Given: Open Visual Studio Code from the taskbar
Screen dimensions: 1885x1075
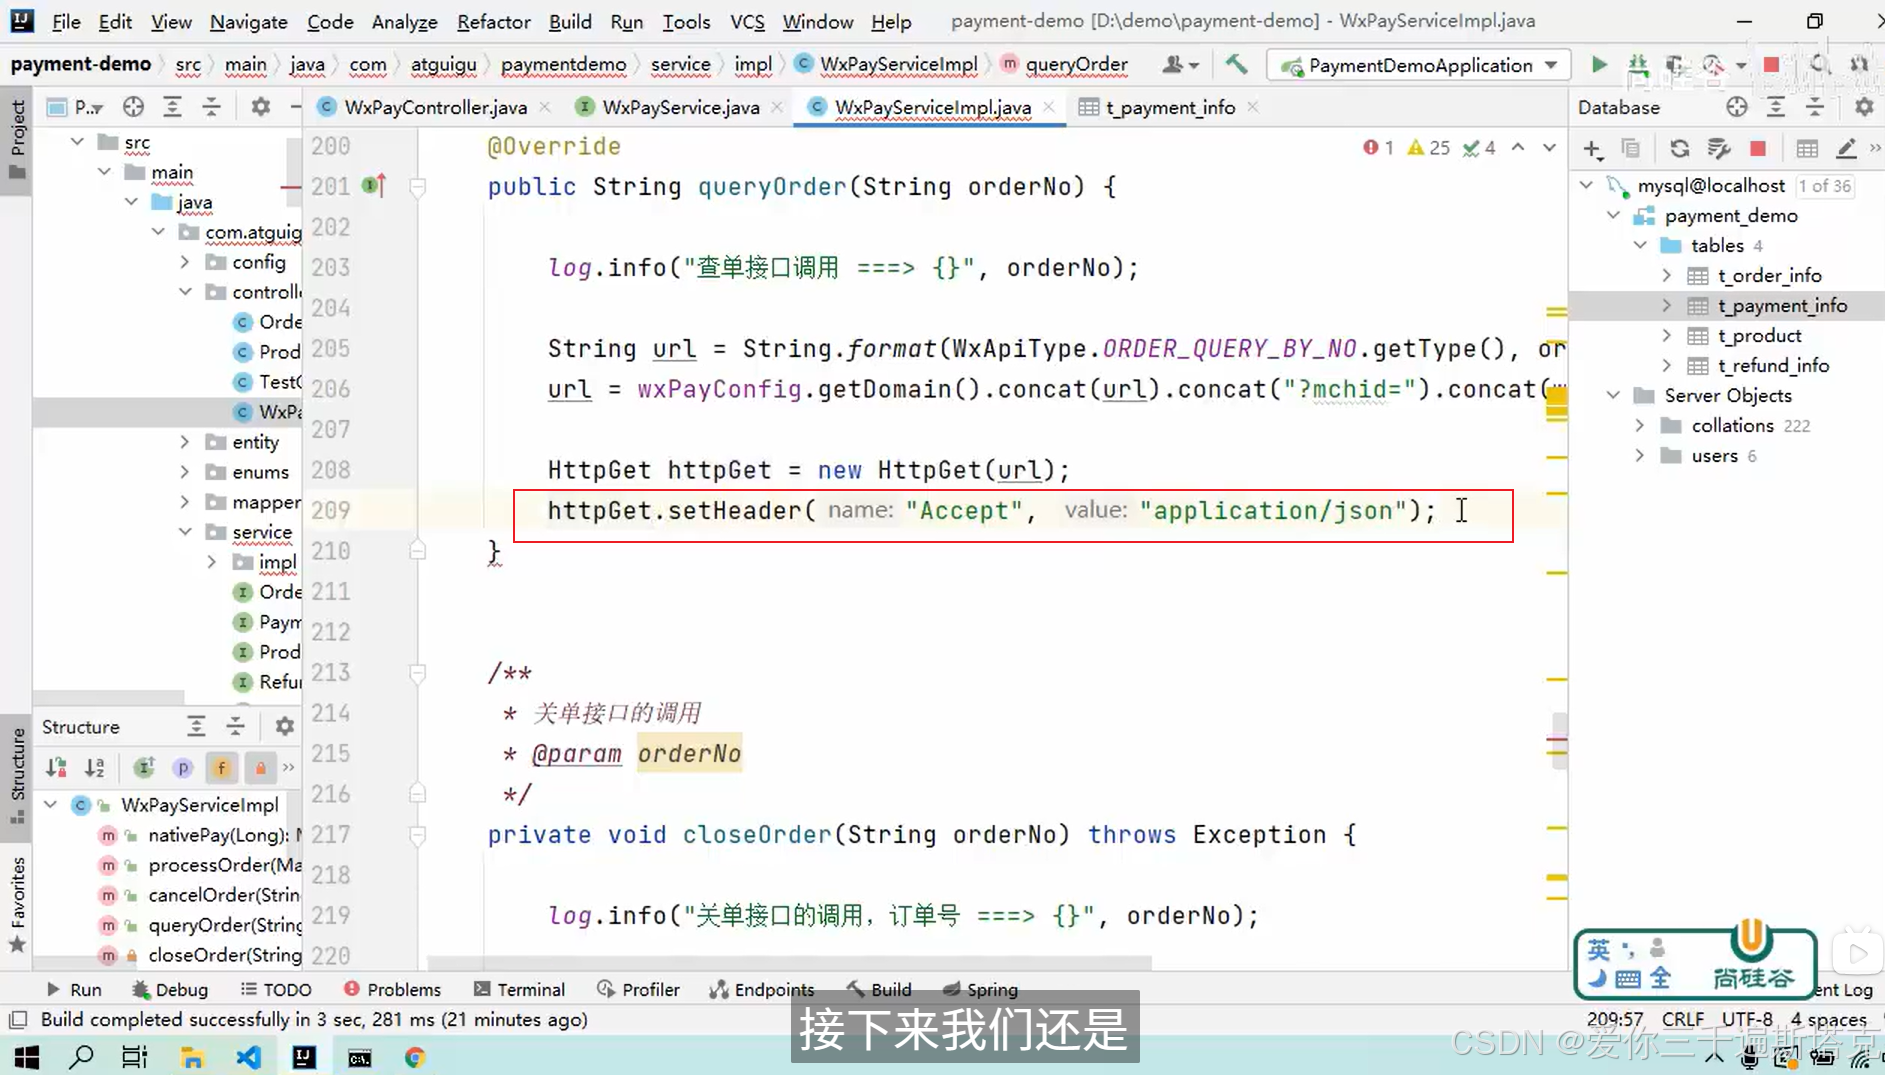Looking at the screenshot, I should pyautogui.click(x=248, y=1057).
